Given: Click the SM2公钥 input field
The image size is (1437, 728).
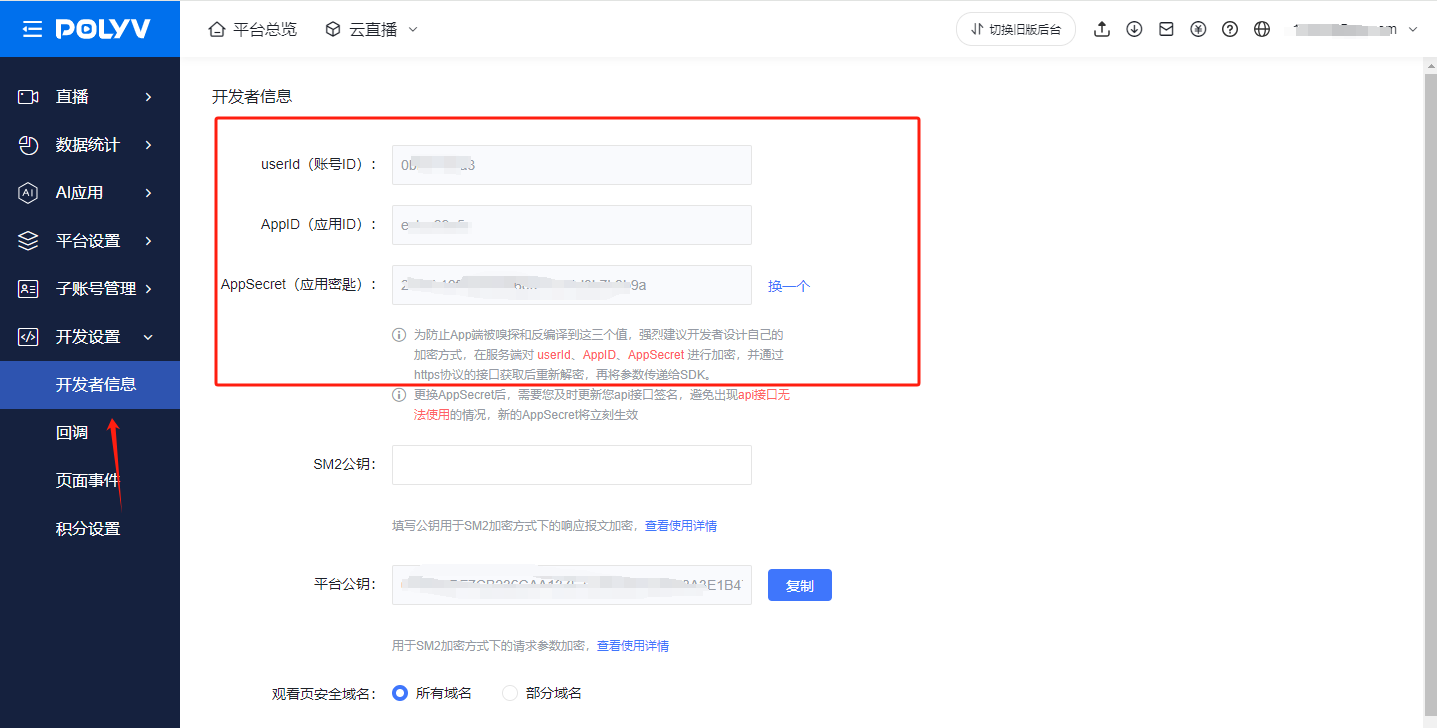Looking at the screenshot, I should point(571,465).
